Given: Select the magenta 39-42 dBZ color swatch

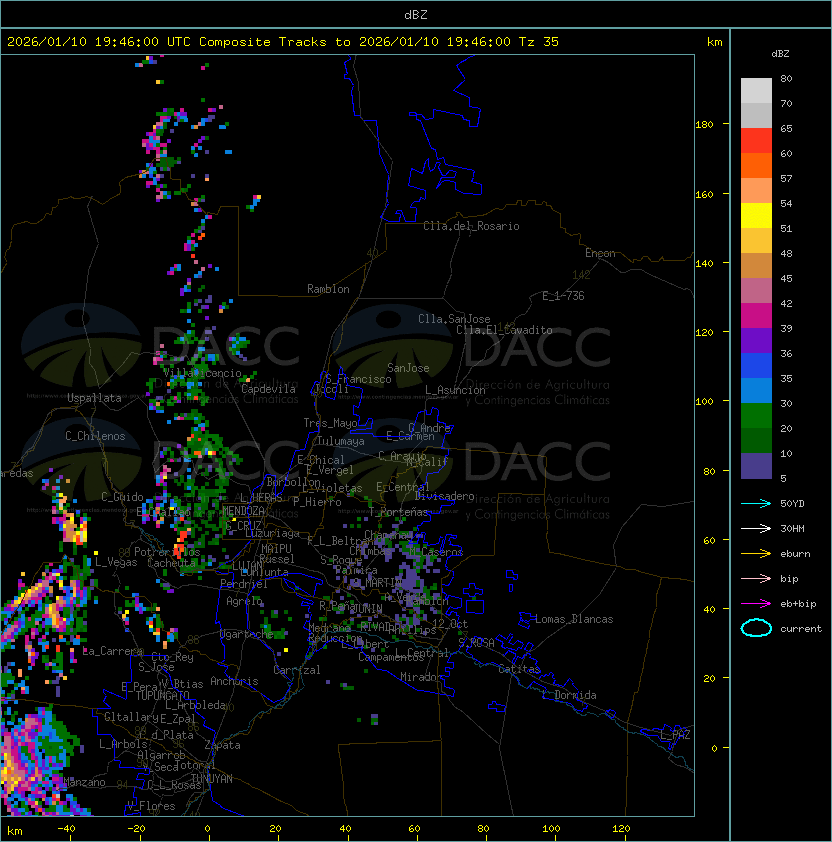Looking at the screenshot, I should 756,316.
